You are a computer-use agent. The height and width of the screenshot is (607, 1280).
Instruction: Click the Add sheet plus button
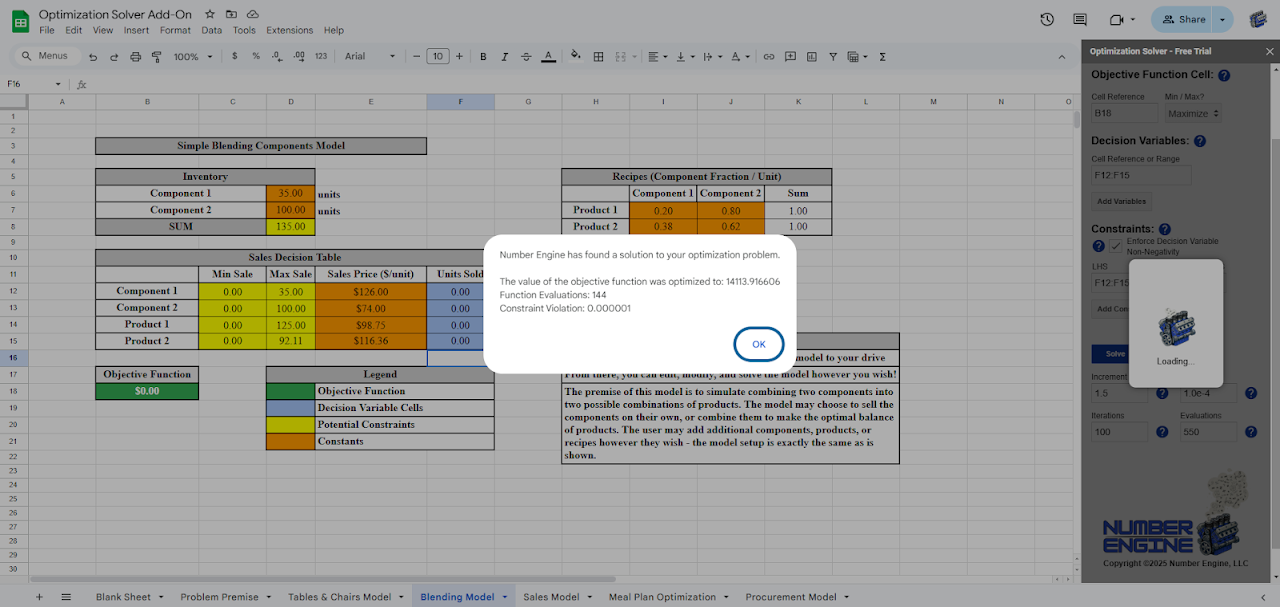(39, 597)
